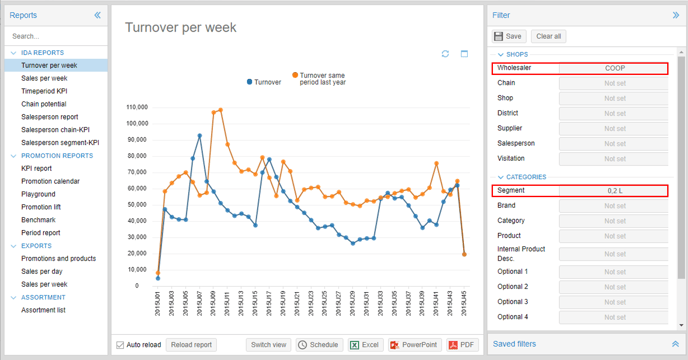Set the Optional 2 filter
Viewport: 688px width, 360px height.
(613, 287)
